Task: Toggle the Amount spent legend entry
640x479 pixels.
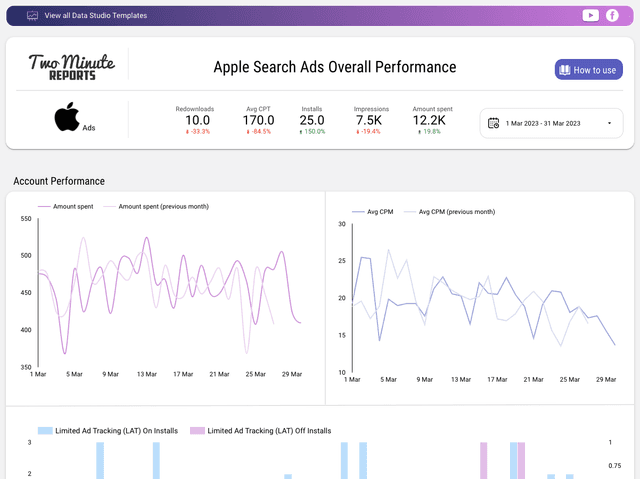Action: coord(66,206)
